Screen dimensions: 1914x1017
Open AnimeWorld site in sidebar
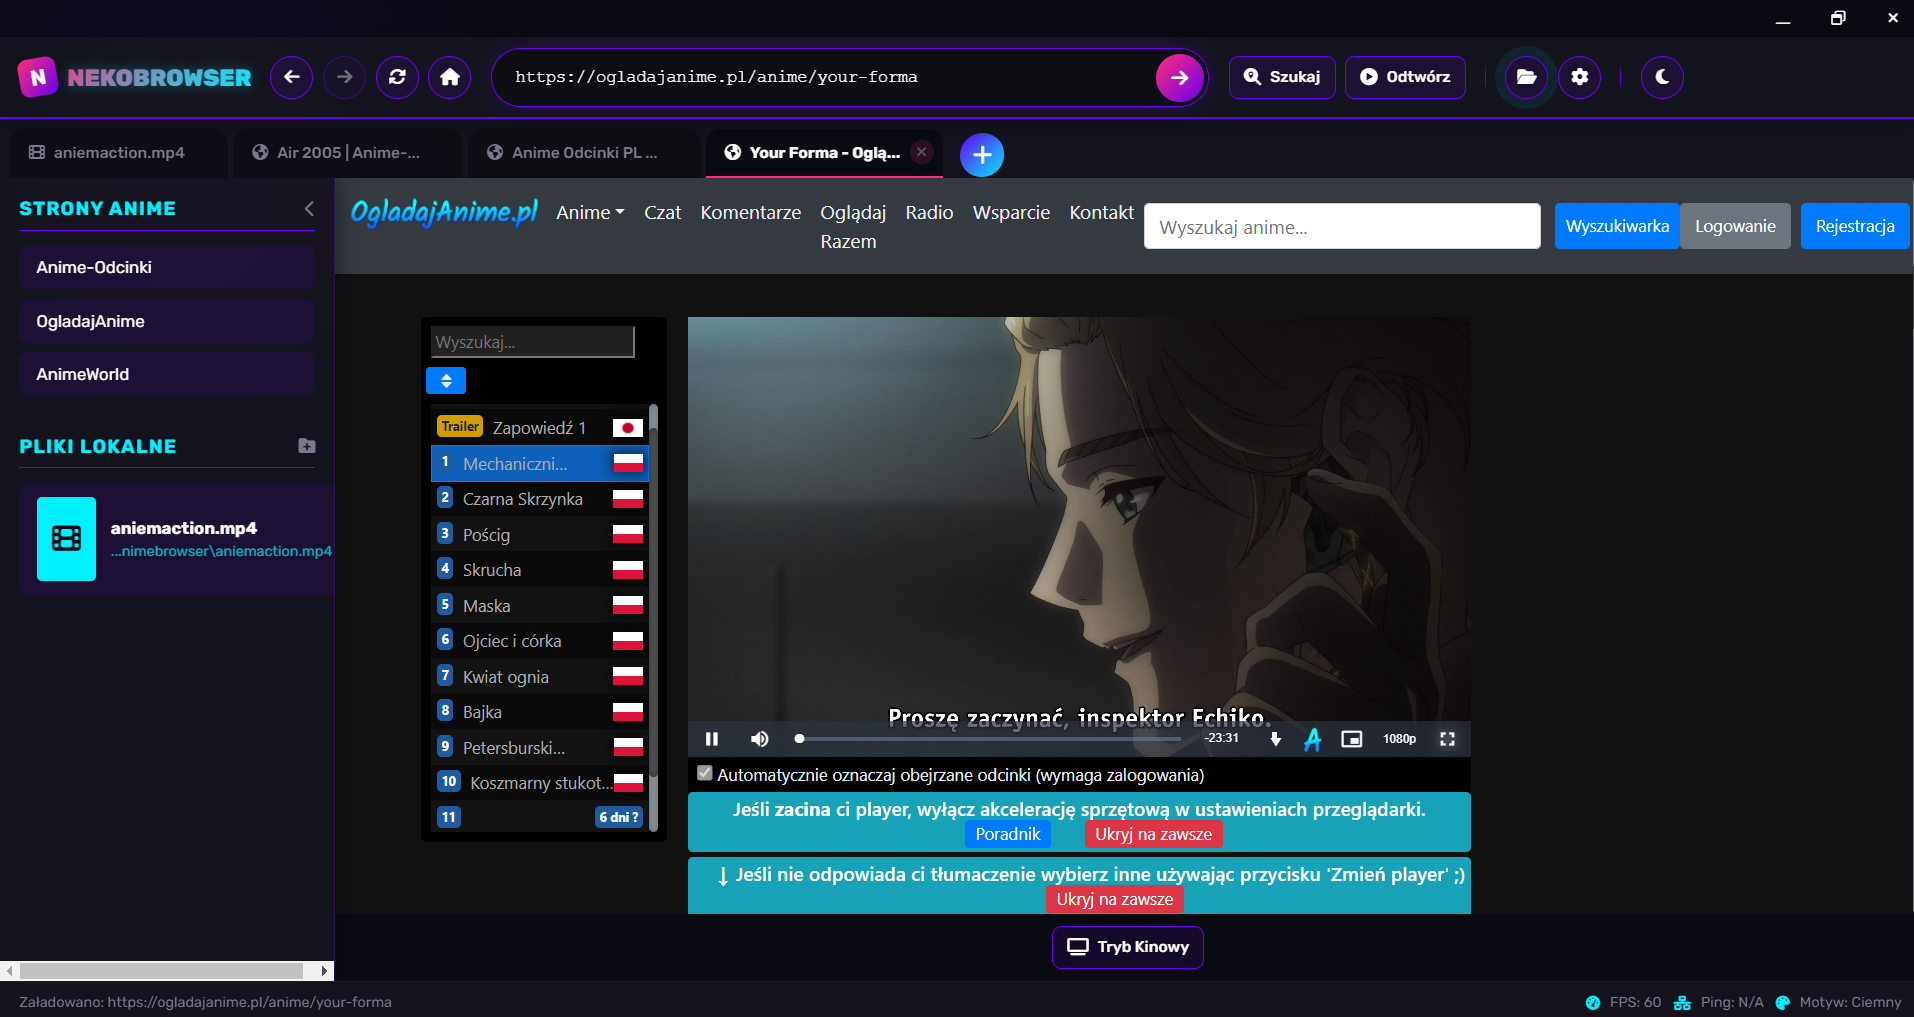pyautogui.click(x=167, y=374)
